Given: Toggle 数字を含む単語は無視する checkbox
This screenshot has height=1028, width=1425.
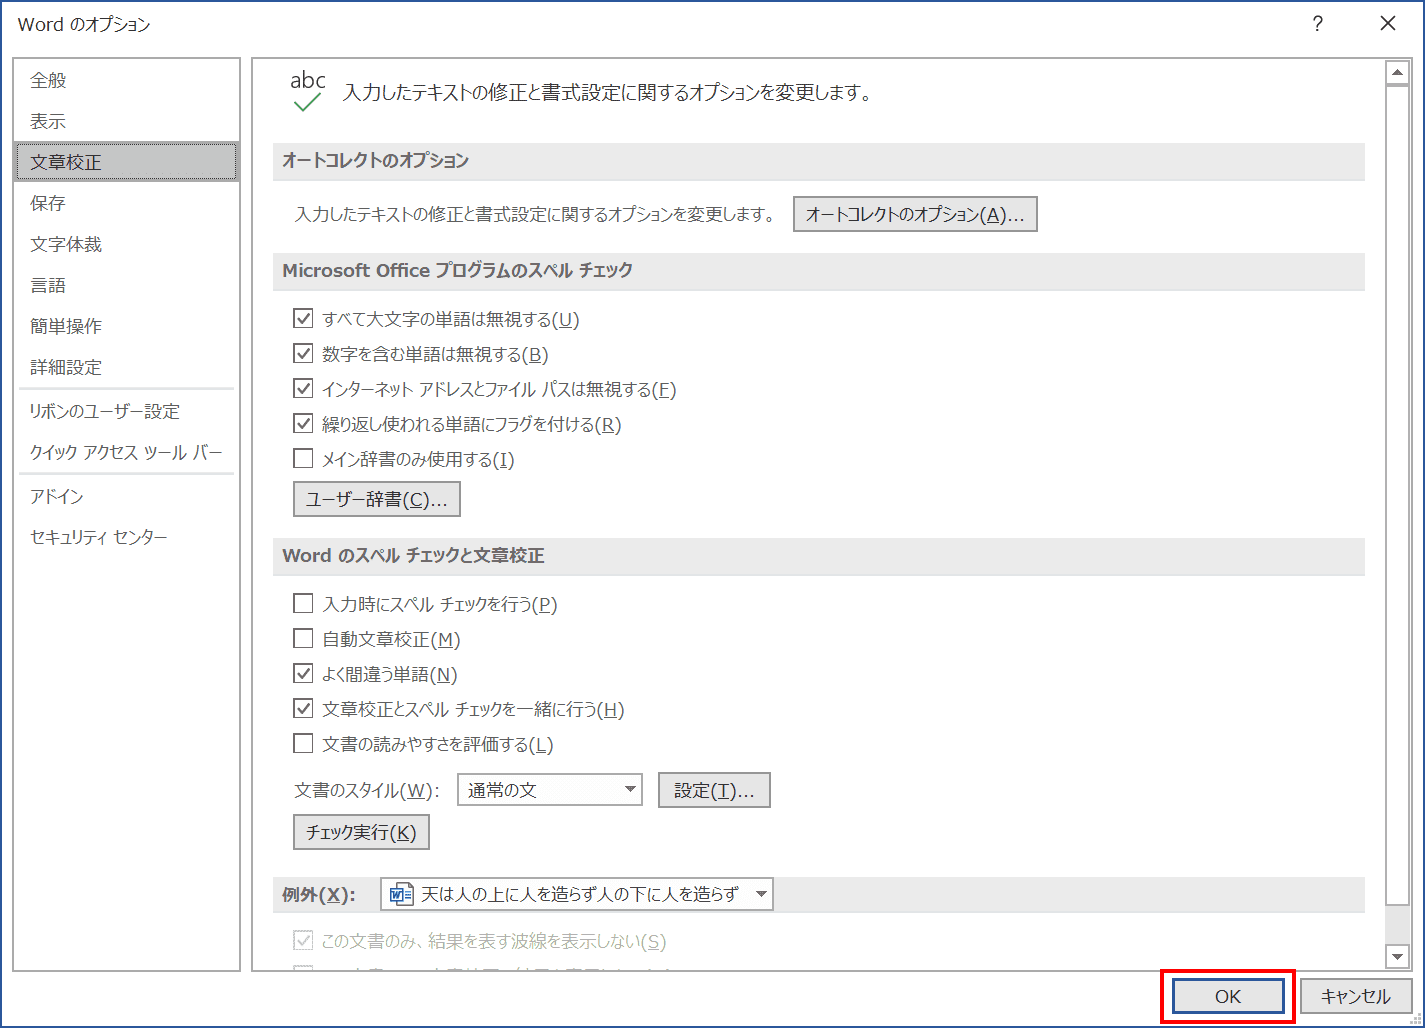Looking at the screenshot, I should 303,354.
